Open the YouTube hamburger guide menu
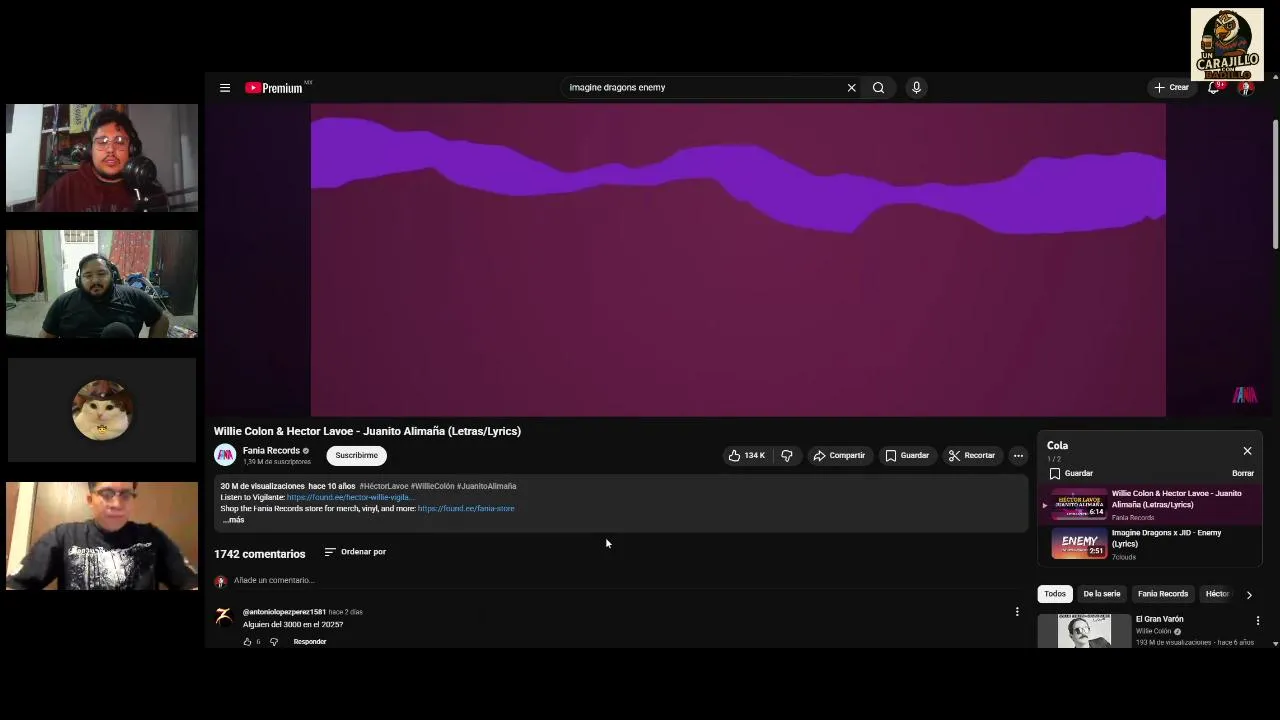 pyautogui.click(x=225, y=88)
